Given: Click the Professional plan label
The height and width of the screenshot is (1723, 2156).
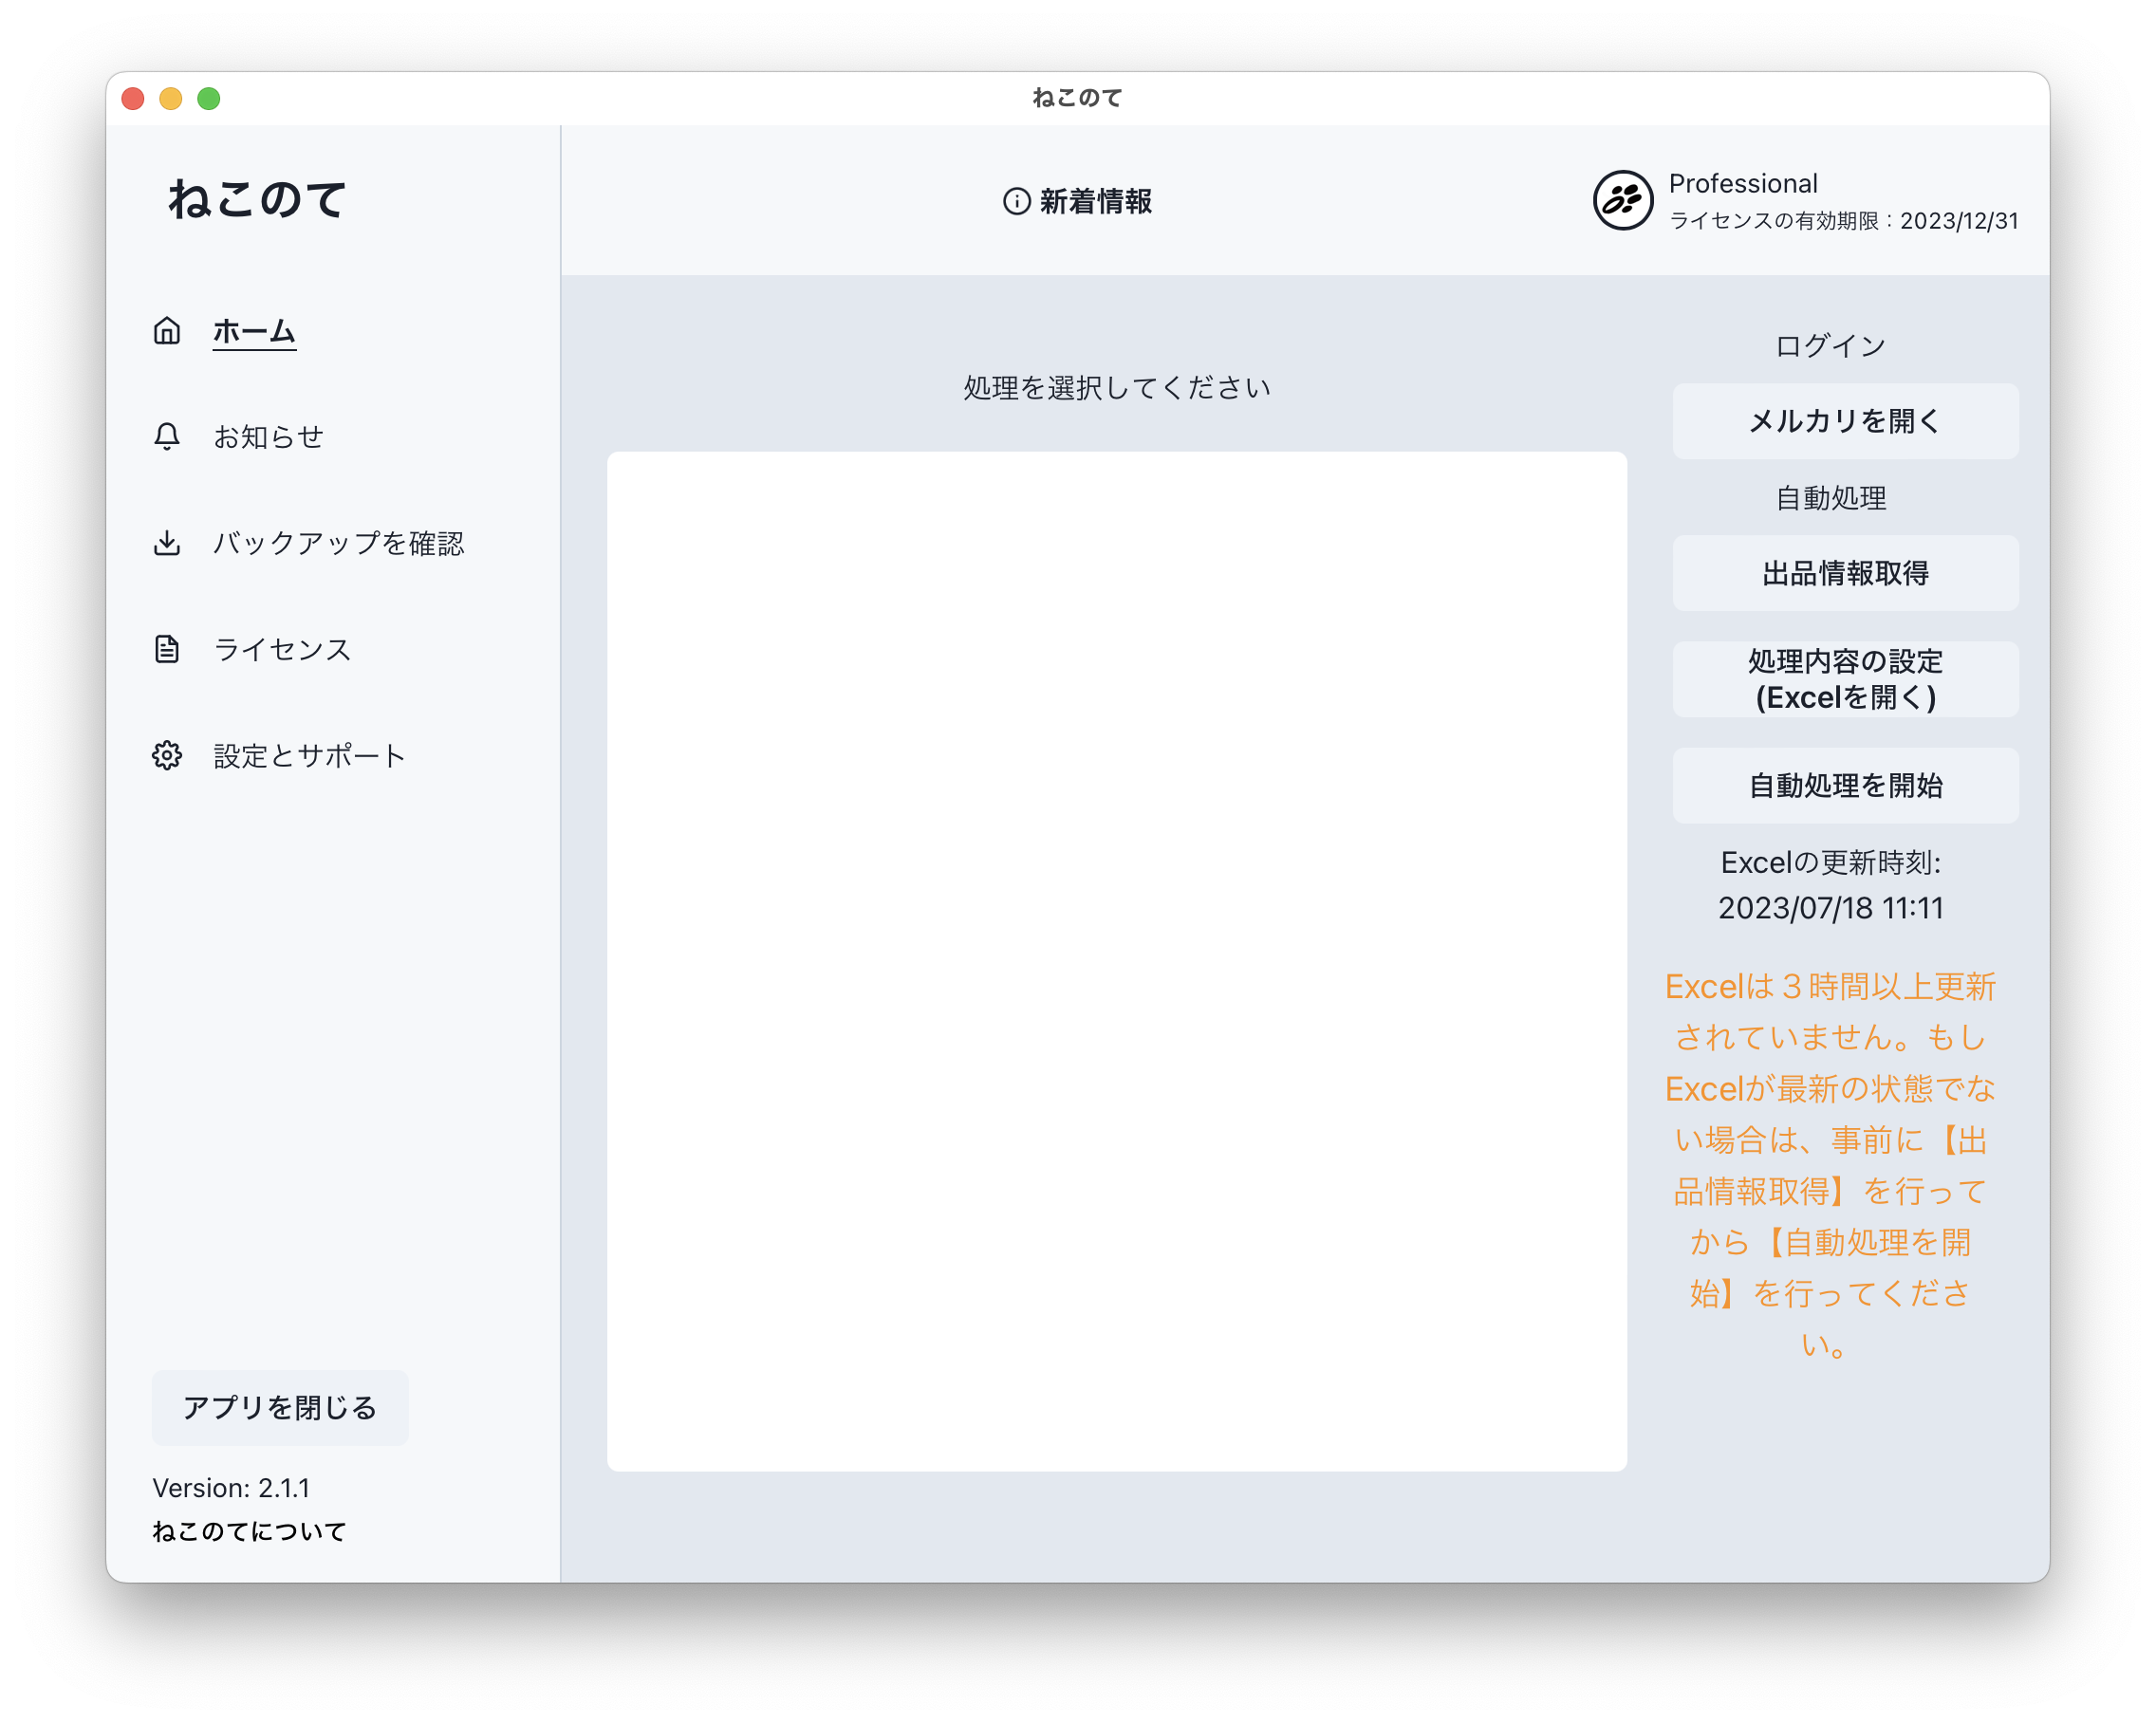Looking at the screenshot, I should (x=1743, y=183).
